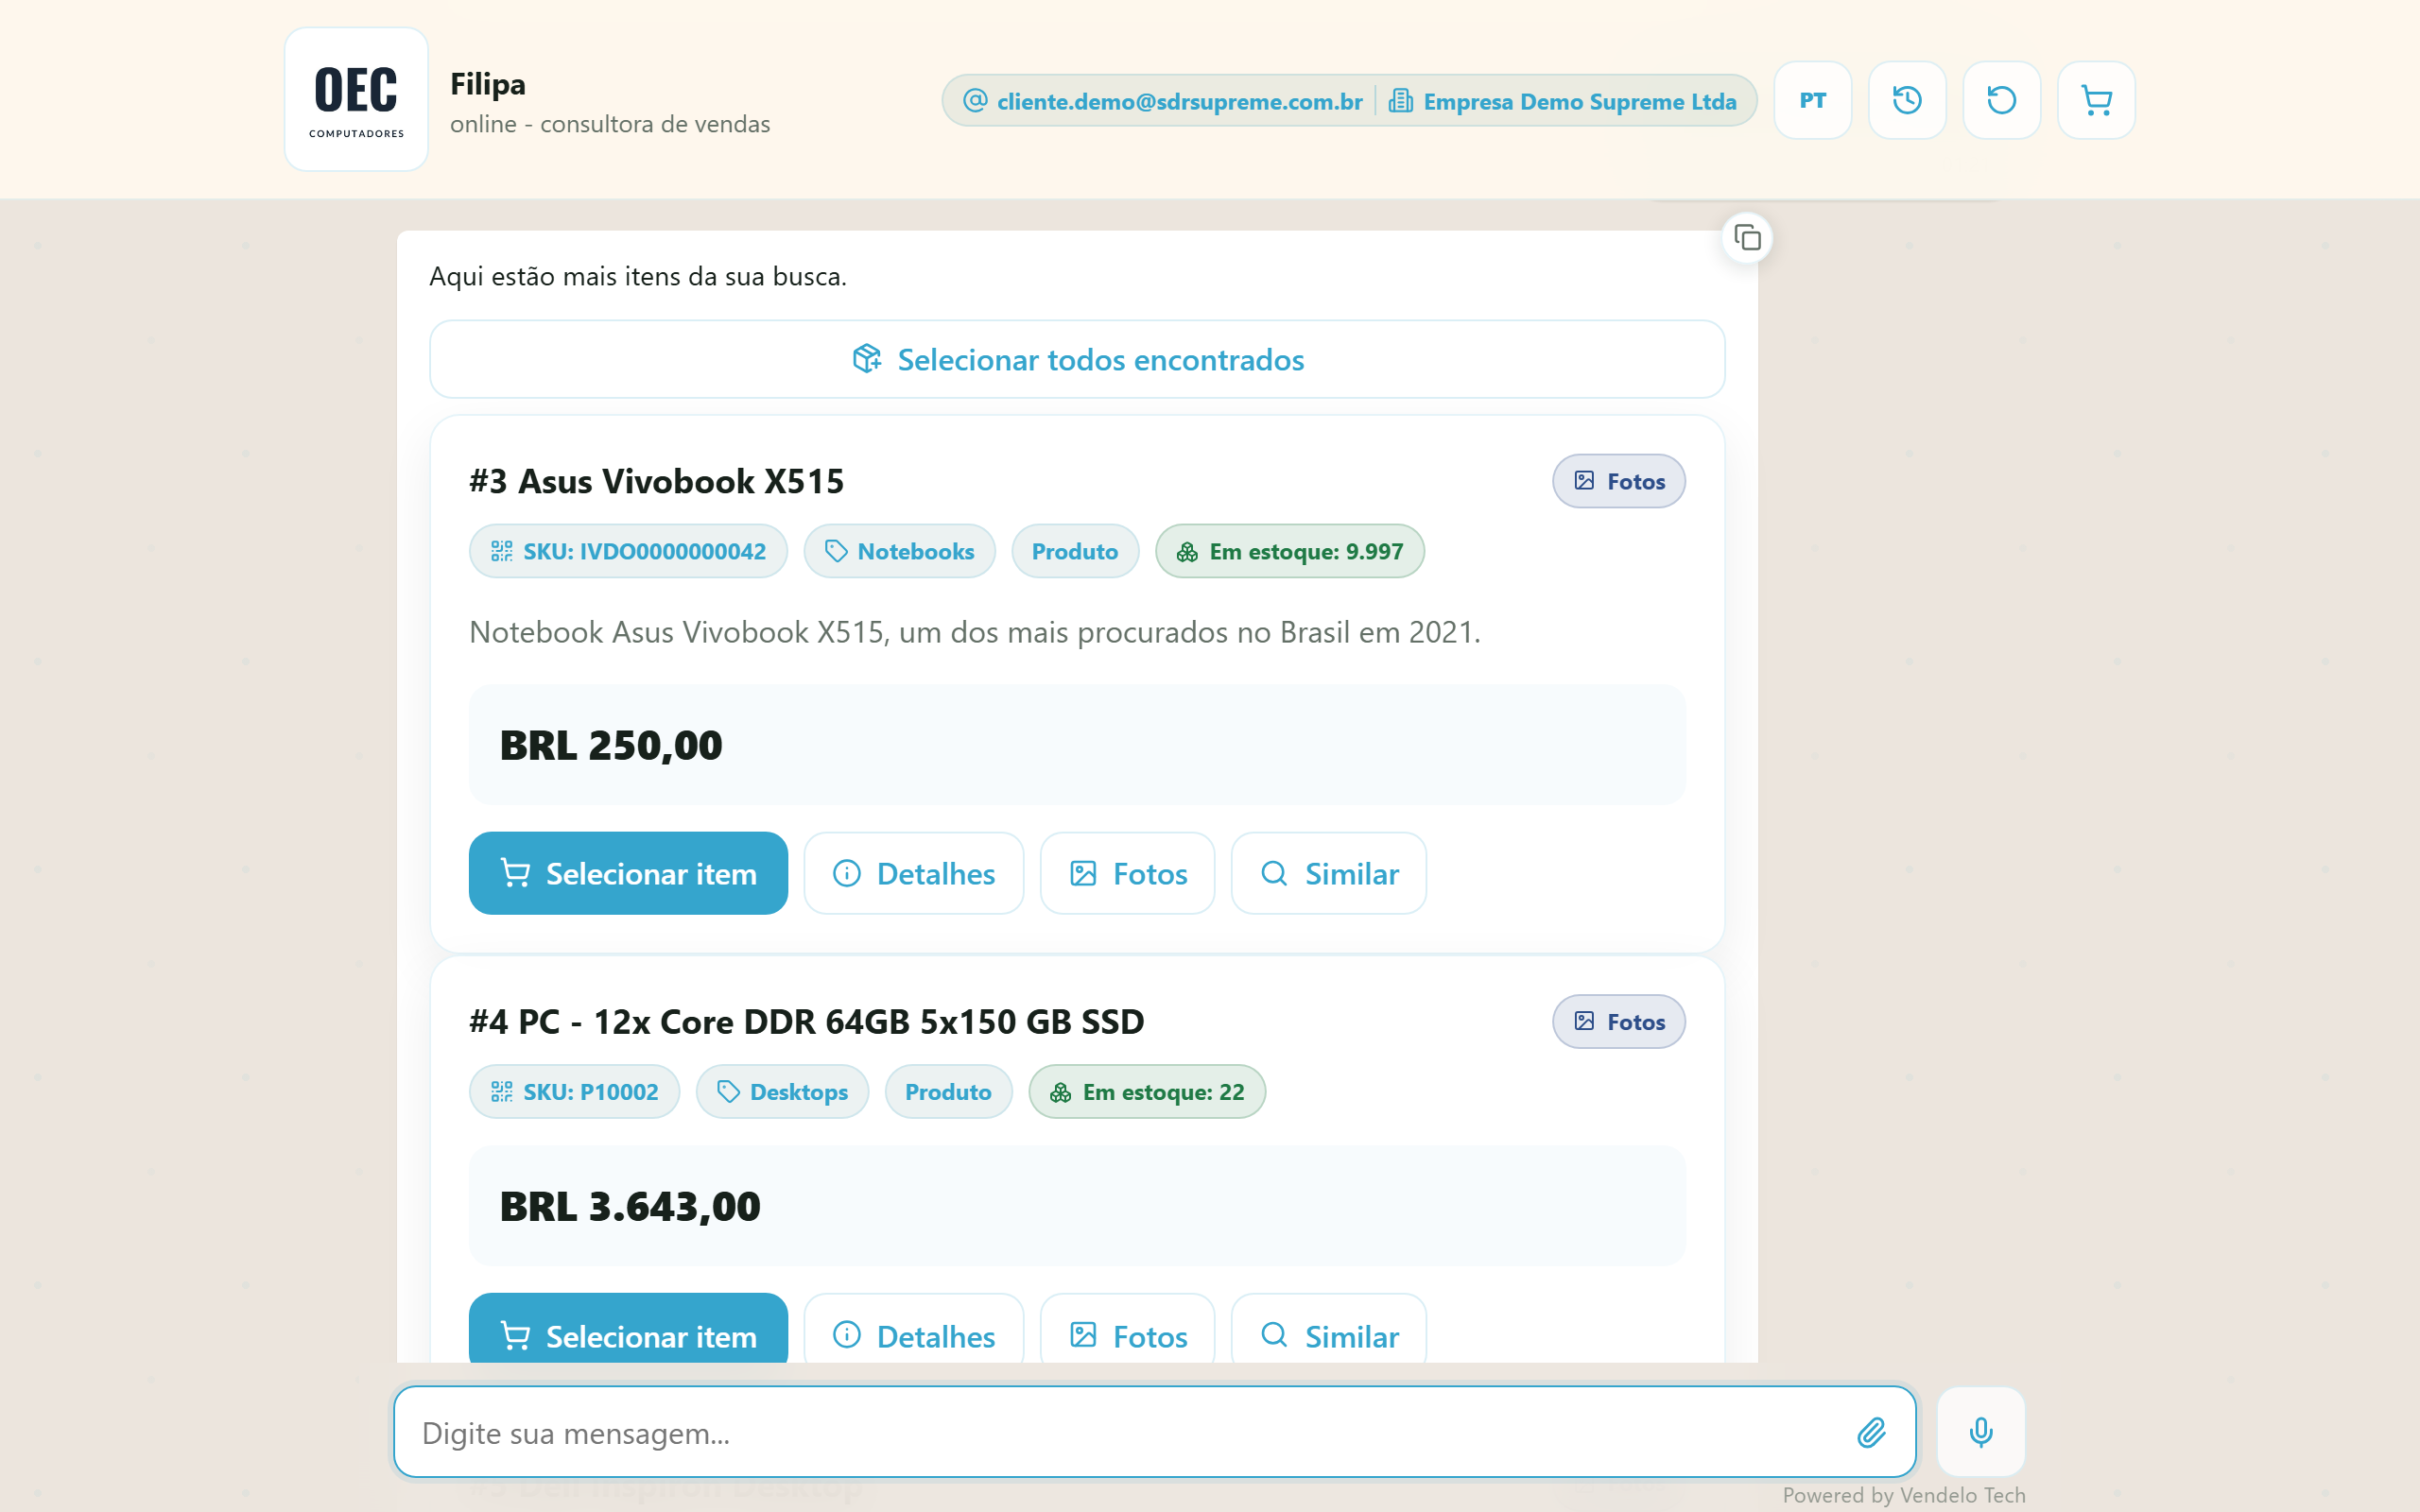The height and width of the screenshot is (1512, 2420).
Task: Click the BRL 250,00 price
Action: 611,745
